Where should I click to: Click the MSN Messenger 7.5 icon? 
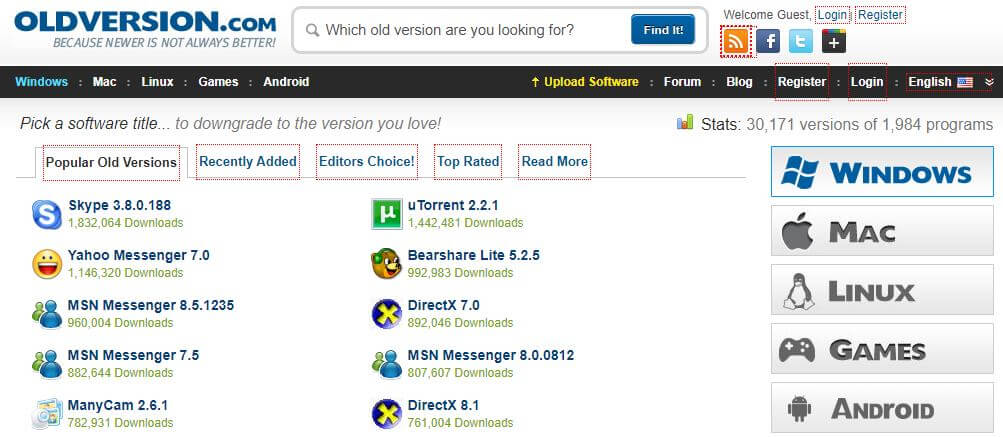click(47, 364)
